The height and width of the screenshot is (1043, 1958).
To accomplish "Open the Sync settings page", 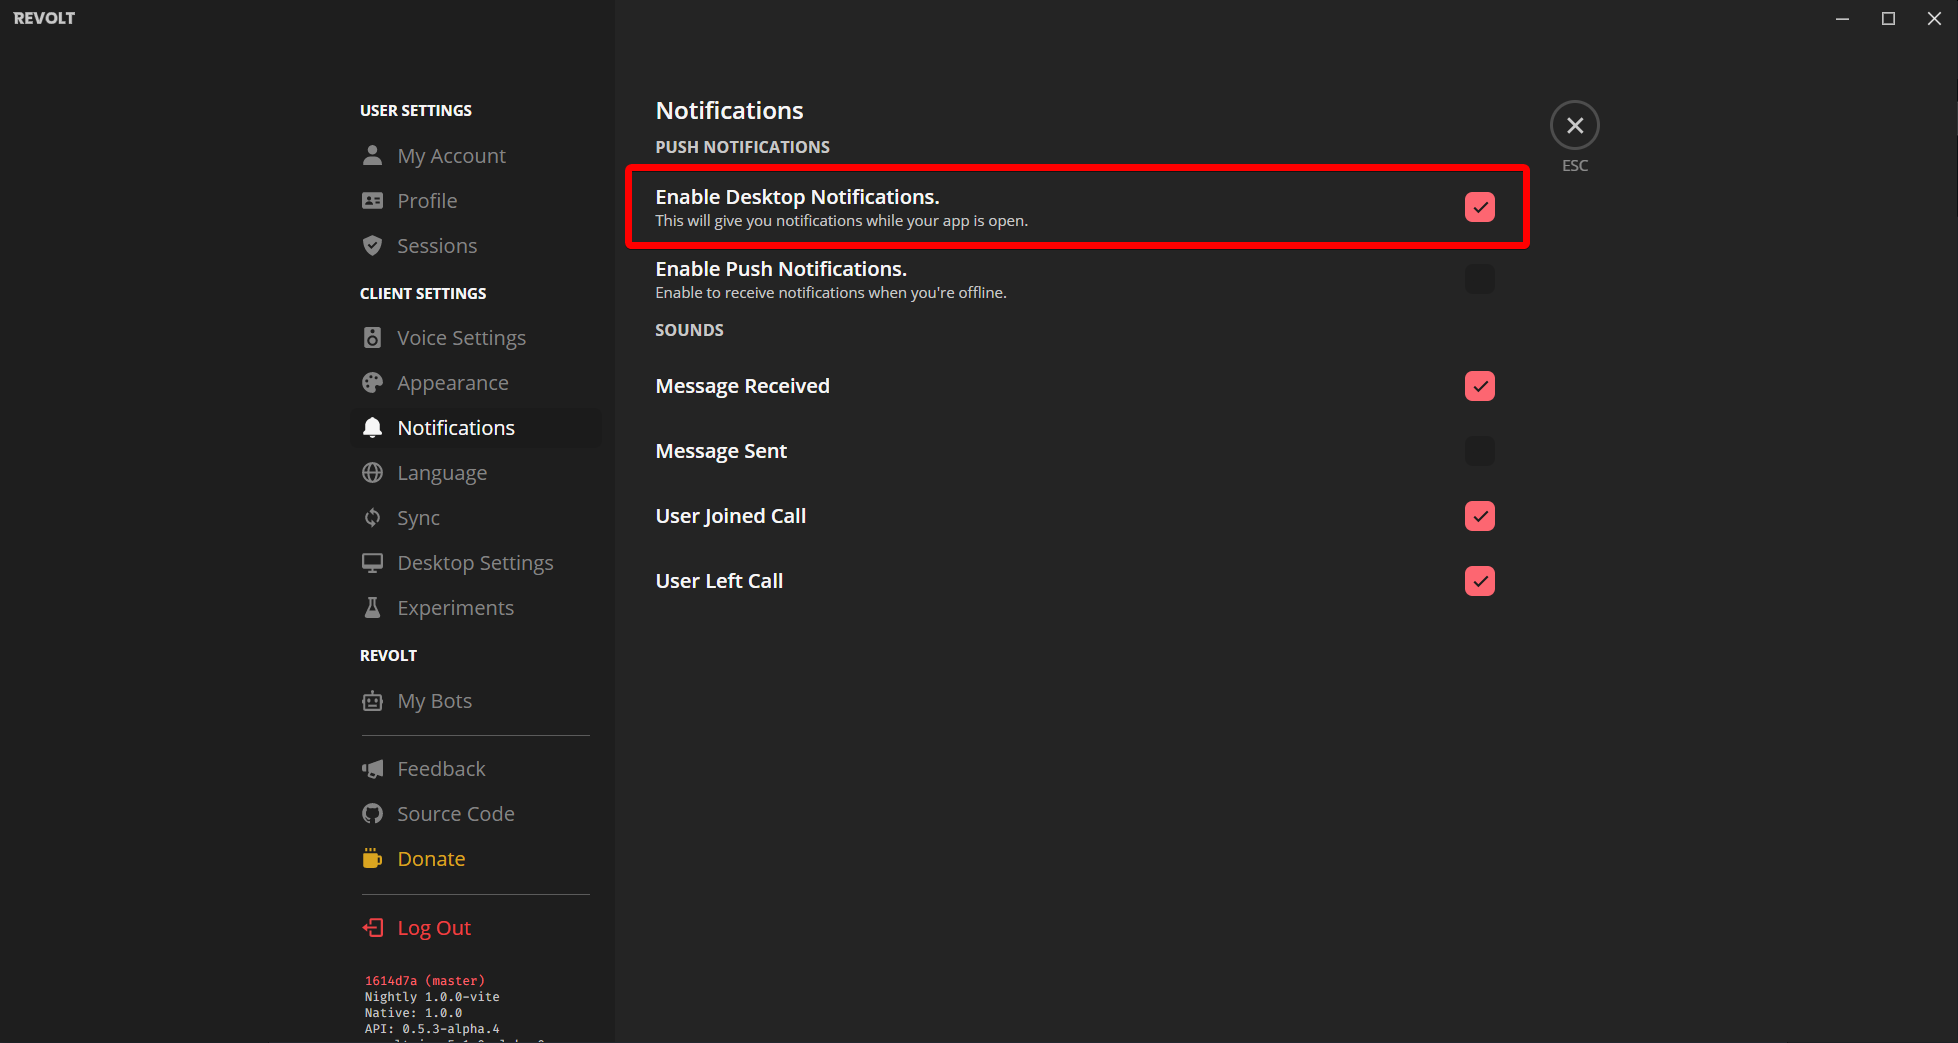I will [x=476, y=517].
